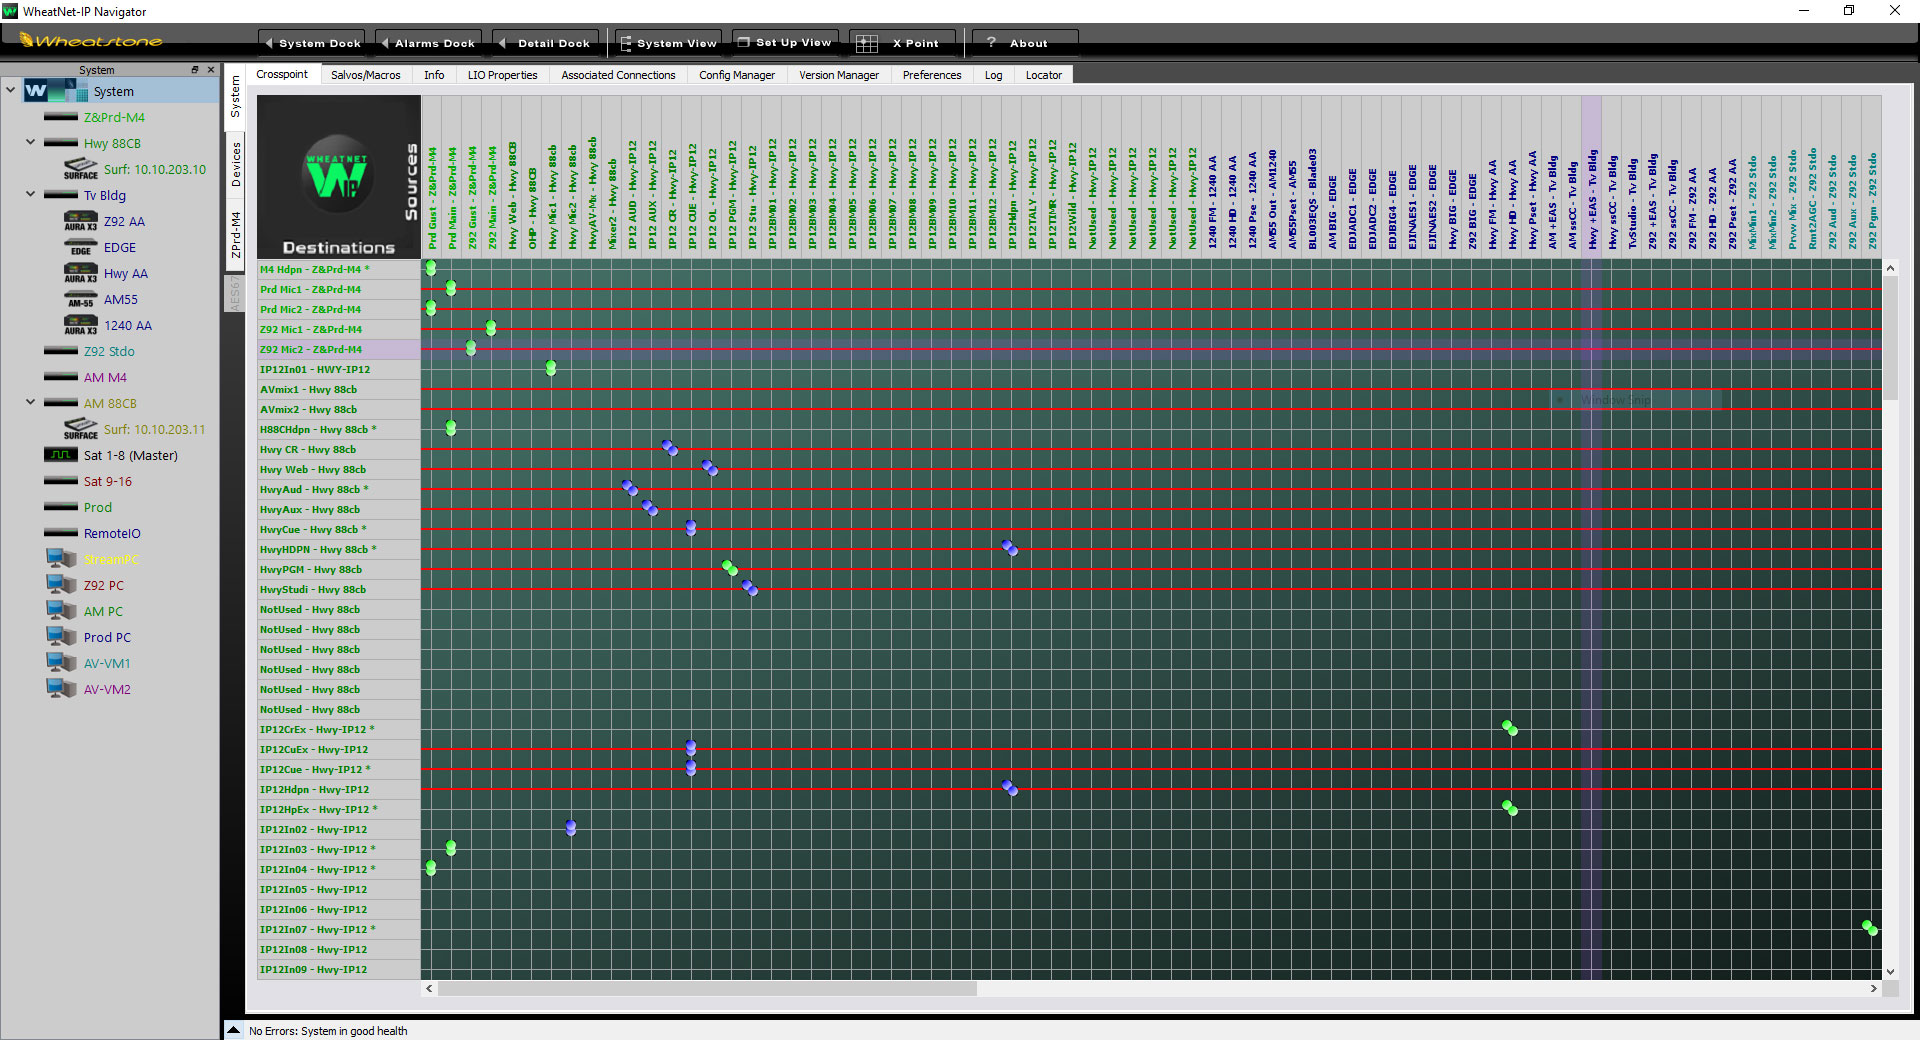Open the Locator tab
Screen dimensions: 1920x1040
click(1044, 75)
